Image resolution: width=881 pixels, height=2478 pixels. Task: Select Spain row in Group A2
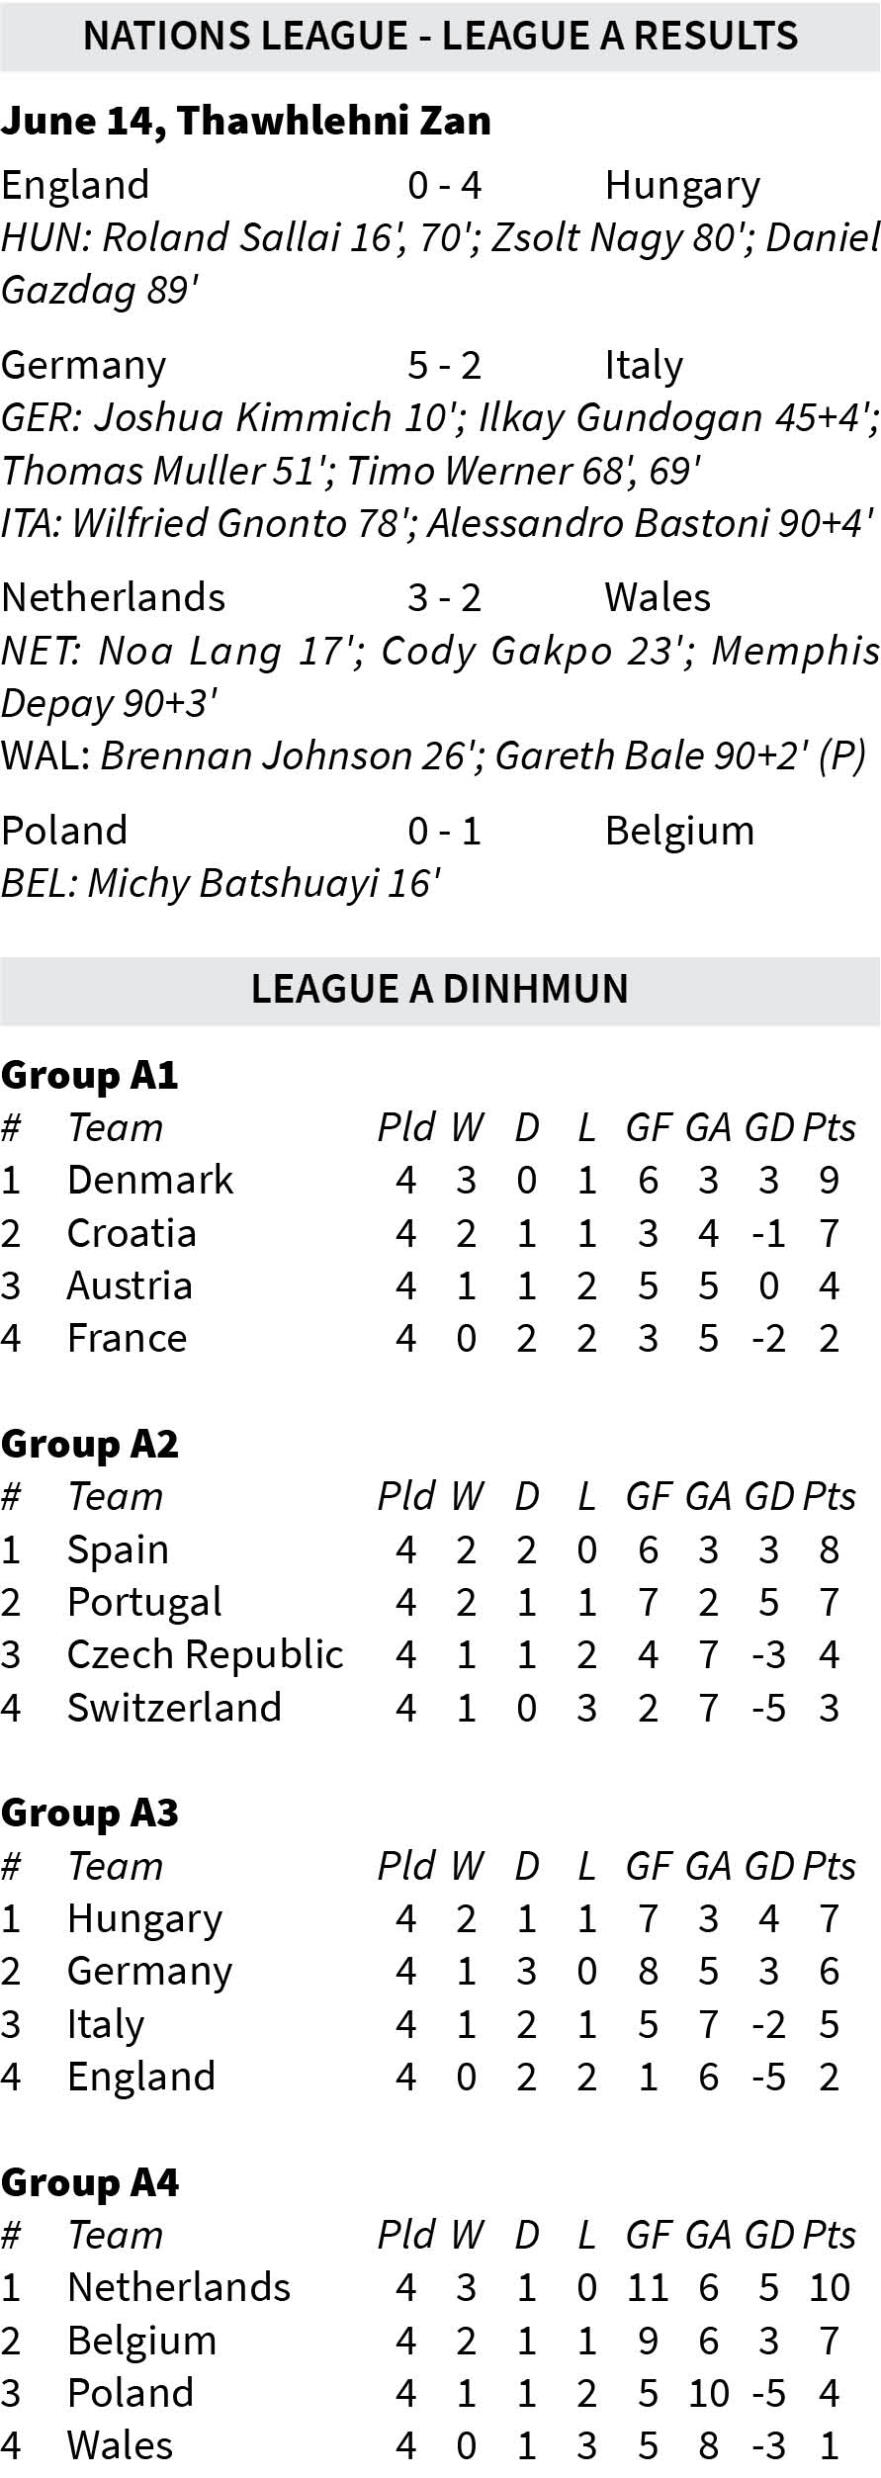[427, 1549]
